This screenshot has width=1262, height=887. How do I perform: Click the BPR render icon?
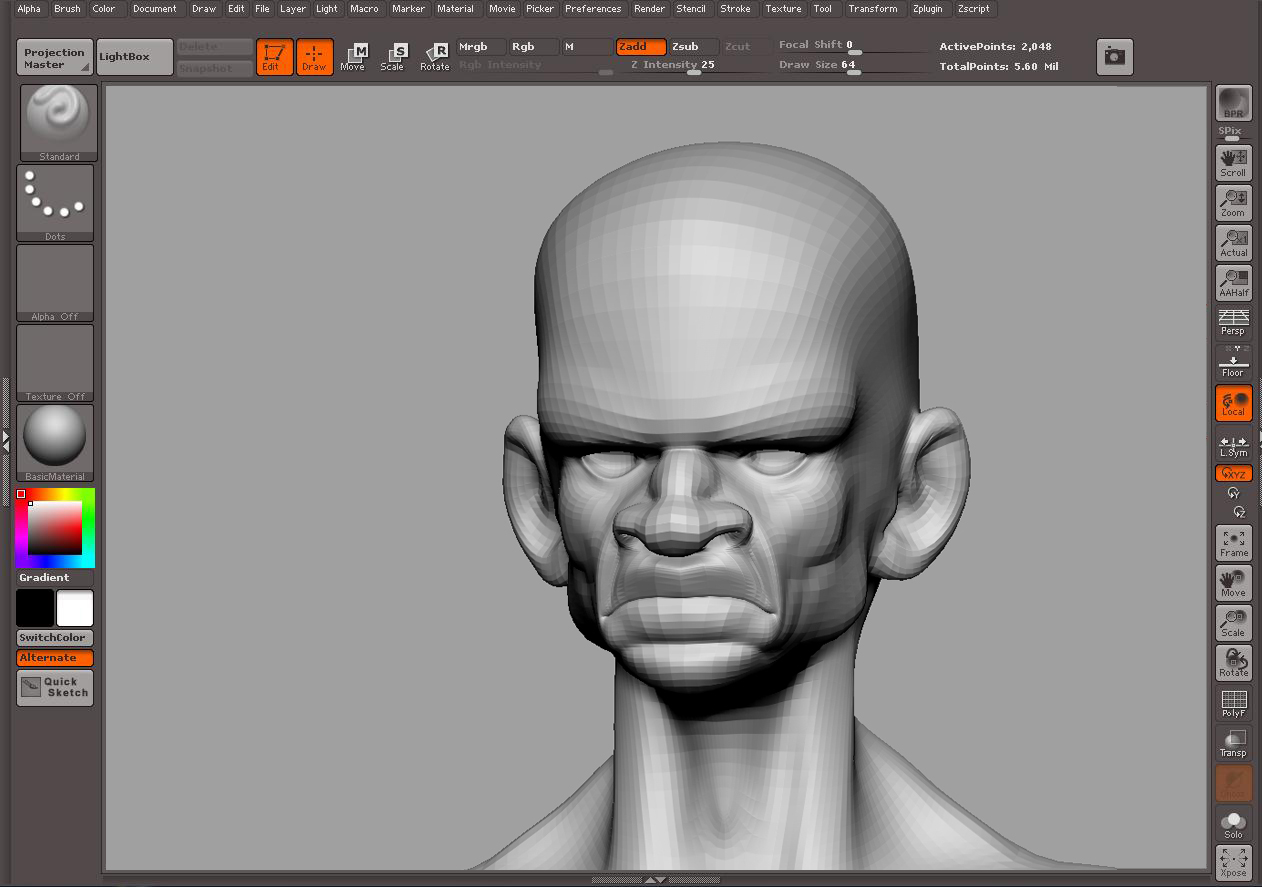1233,103
